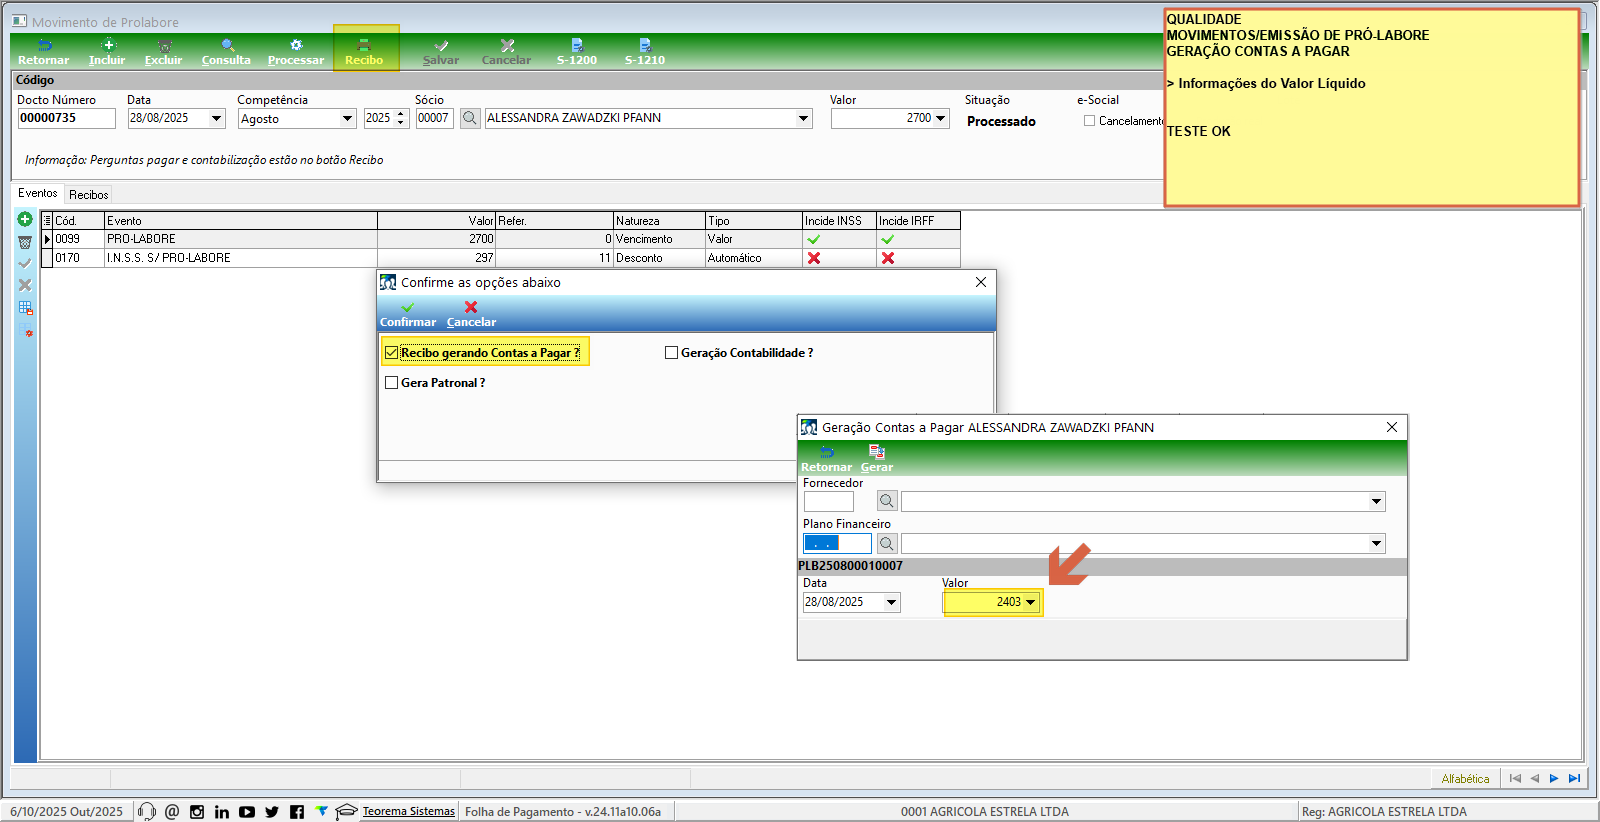
Task: Switch to the Recibos tab
Action: (88, 195)
